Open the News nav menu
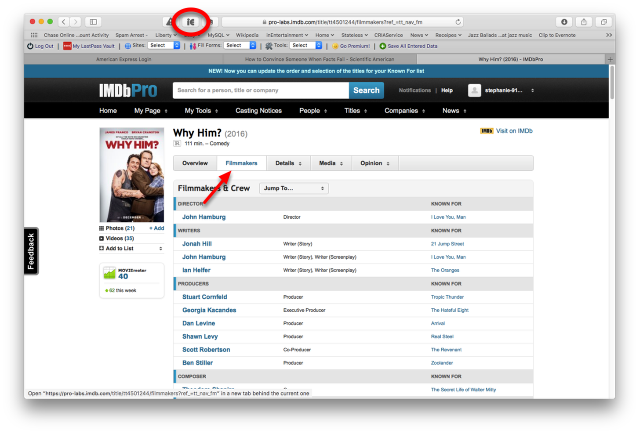This screenshot has height=434, width=640. click(454, 111)
